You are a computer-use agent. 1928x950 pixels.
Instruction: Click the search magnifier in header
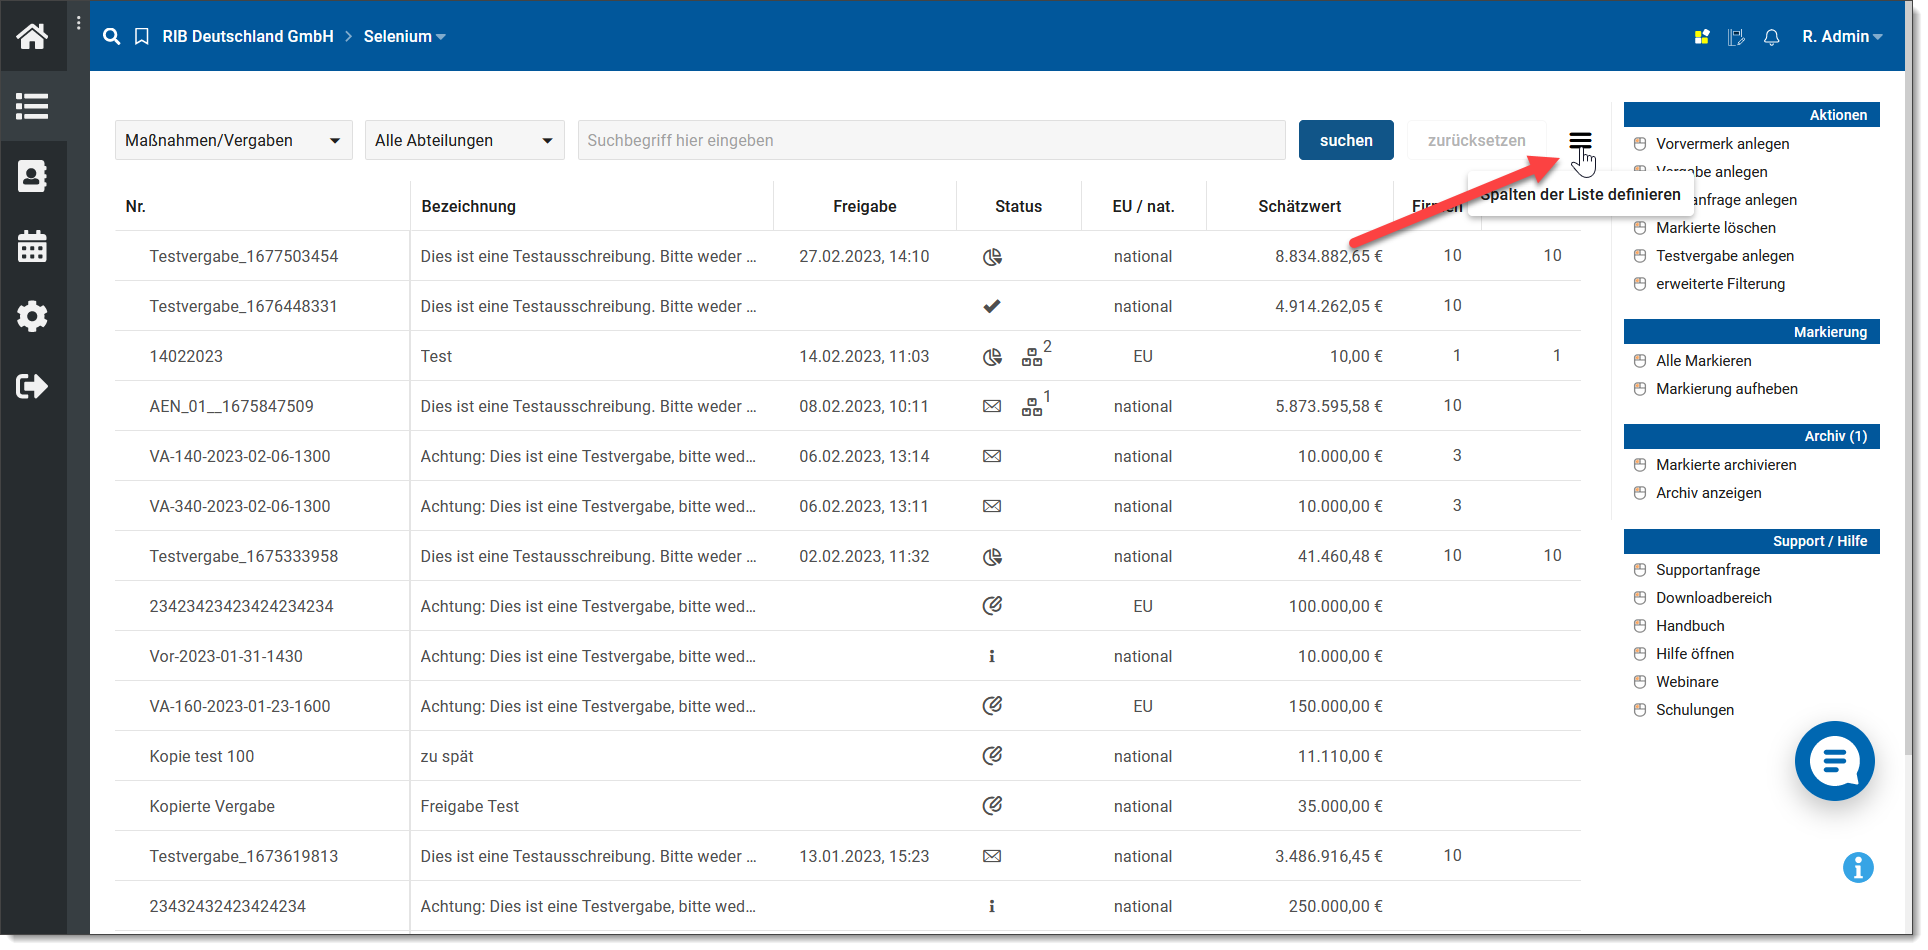(x=112, y=36)
